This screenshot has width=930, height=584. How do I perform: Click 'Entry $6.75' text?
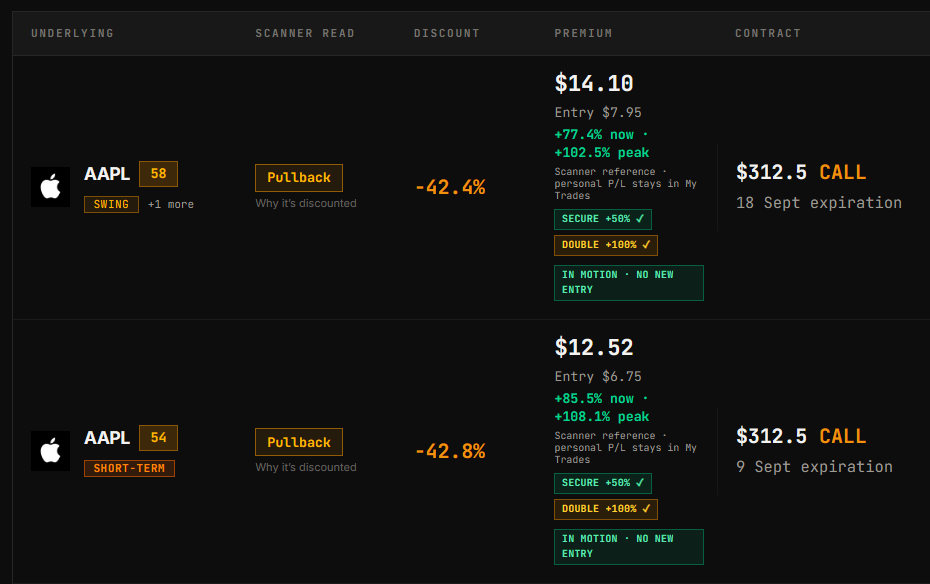click(598, 376)
